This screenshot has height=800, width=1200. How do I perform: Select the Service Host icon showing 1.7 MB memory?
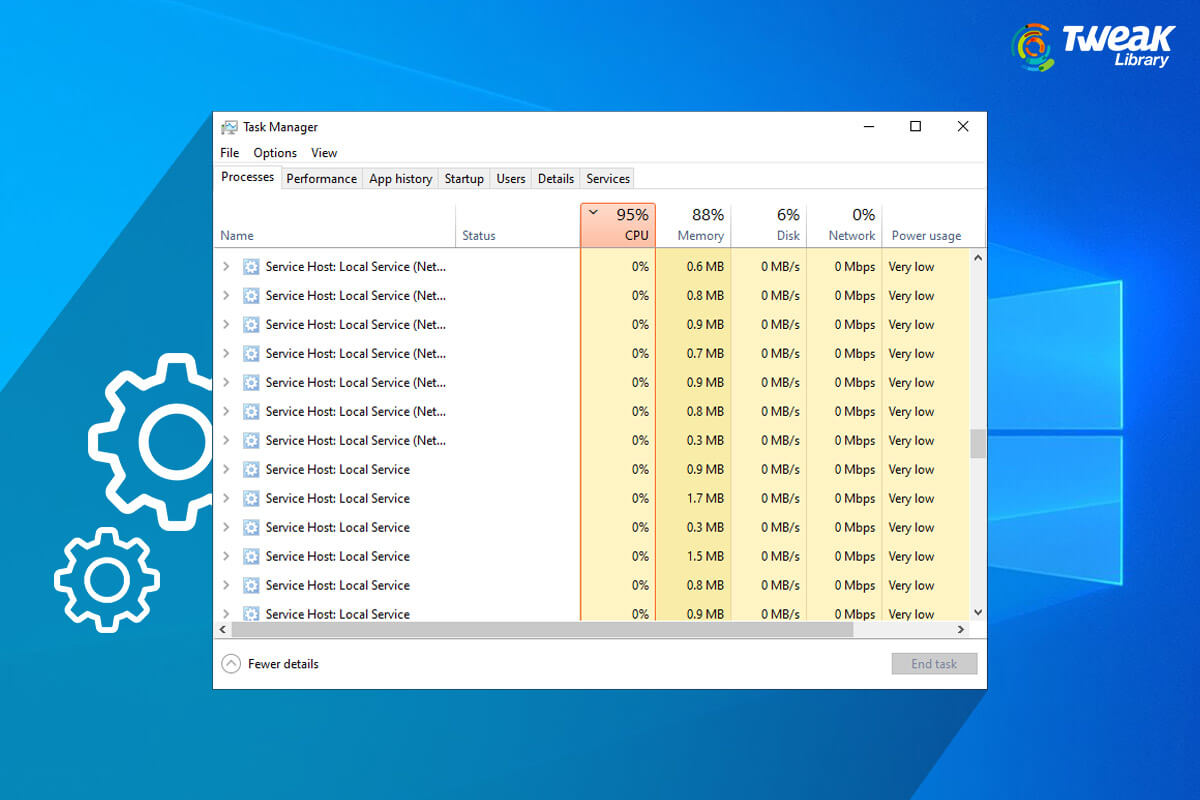pos(250,498)
